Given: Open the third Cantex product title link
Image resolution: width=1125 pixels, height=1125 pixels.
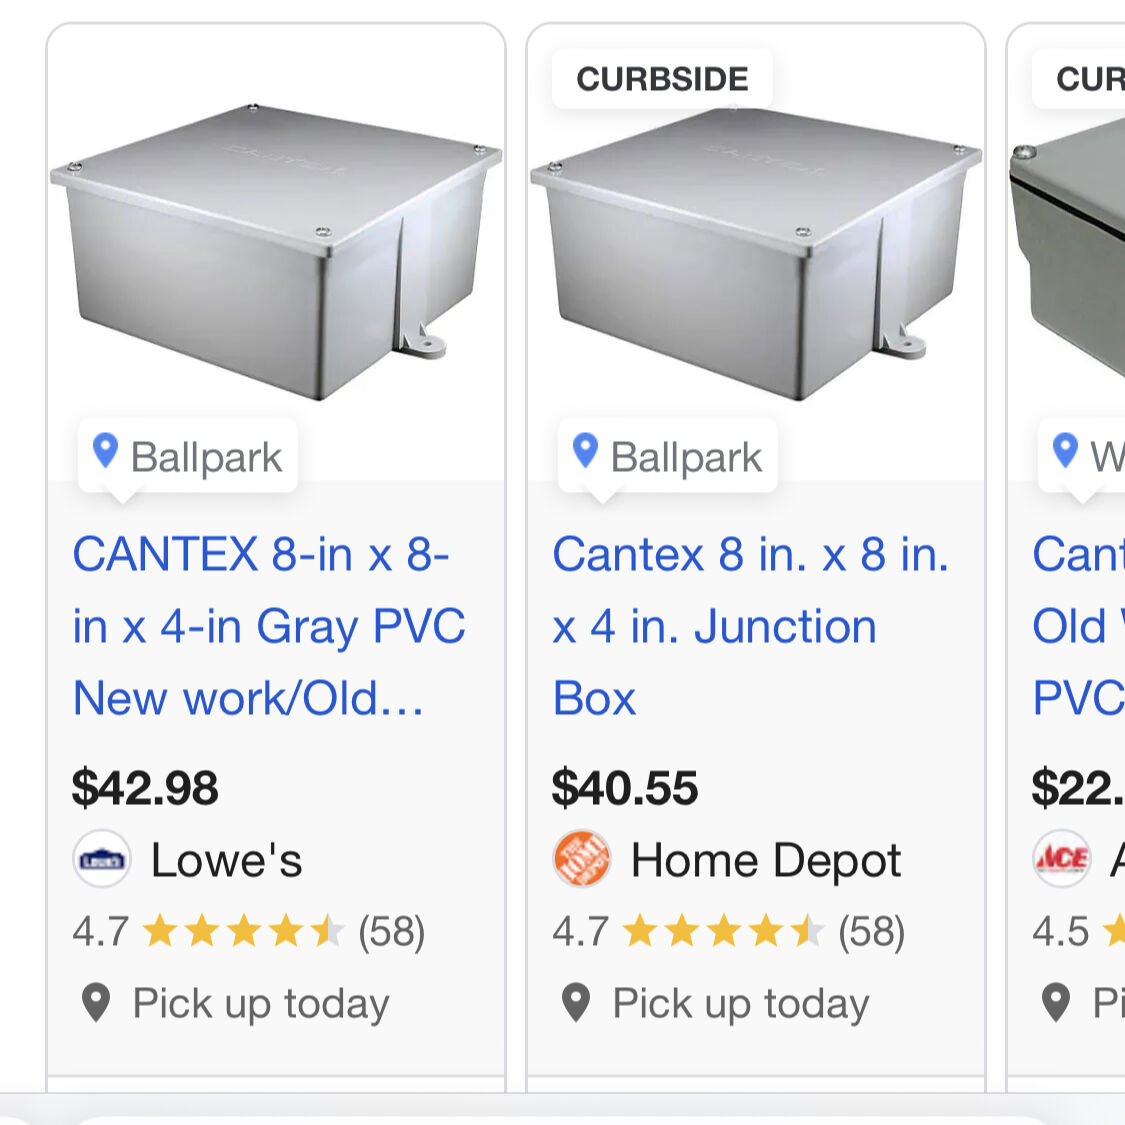Looking at the screenshot, I should pyautogui.click(x=1078, y=626).
